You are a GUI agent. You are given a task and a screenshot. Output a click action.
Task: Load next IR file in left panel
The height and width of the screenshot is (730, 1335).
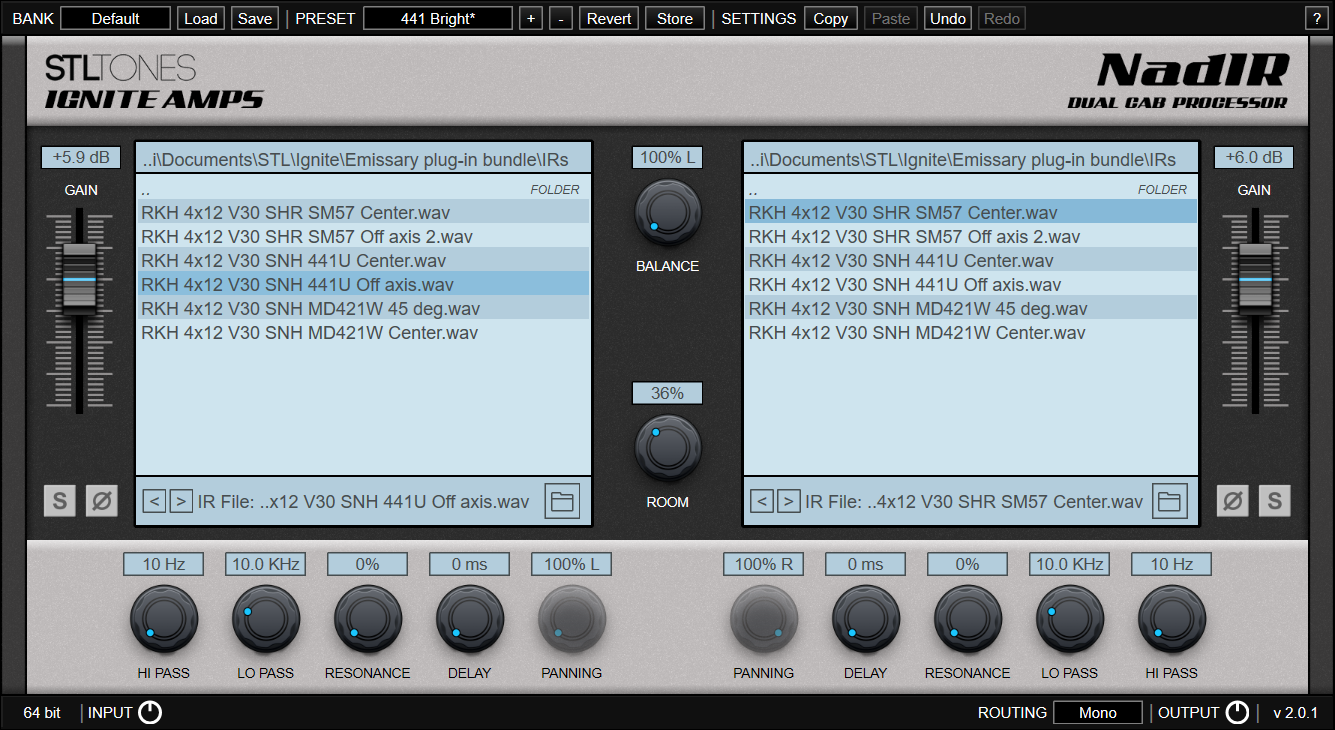click(x=181, y=501)
